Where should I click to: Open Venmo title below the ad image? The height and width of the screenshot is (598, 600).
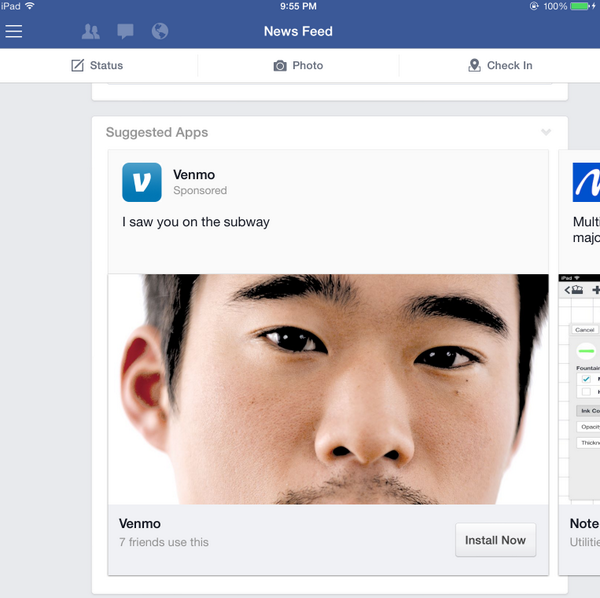(x=140, y=523)
